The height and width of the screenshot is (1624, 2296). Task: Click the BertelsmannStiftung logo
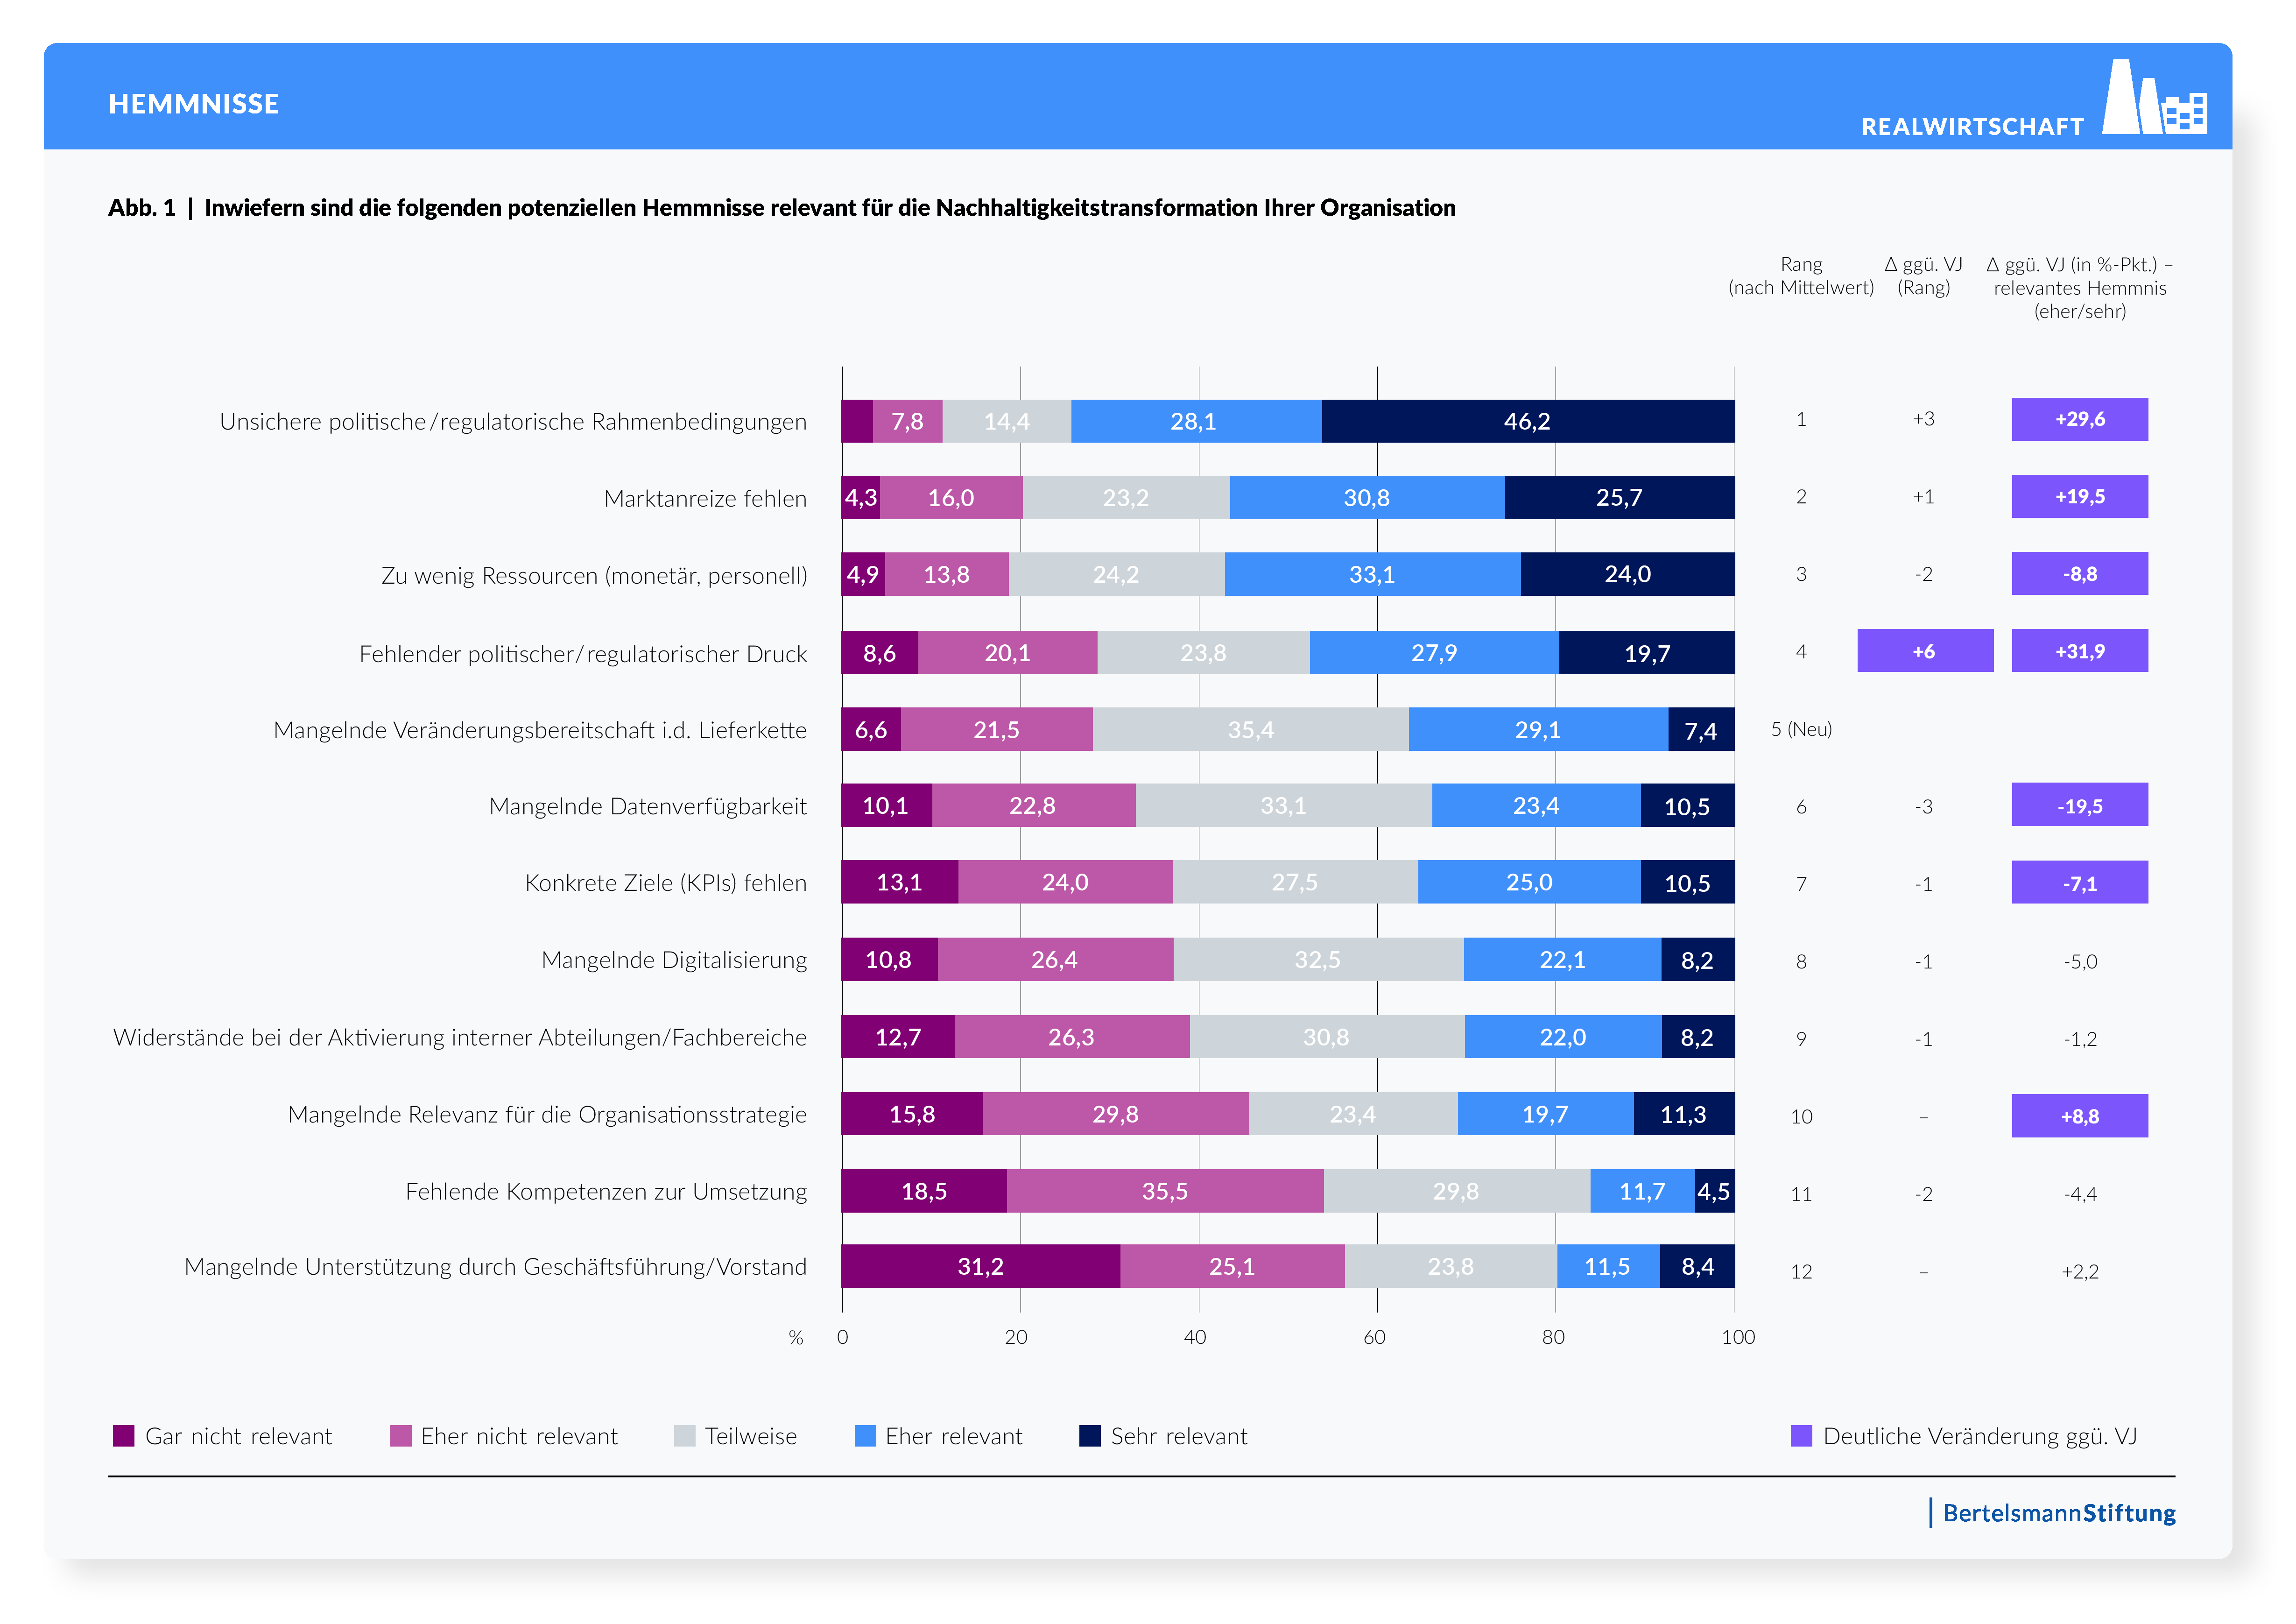tap(2056, 1513)
